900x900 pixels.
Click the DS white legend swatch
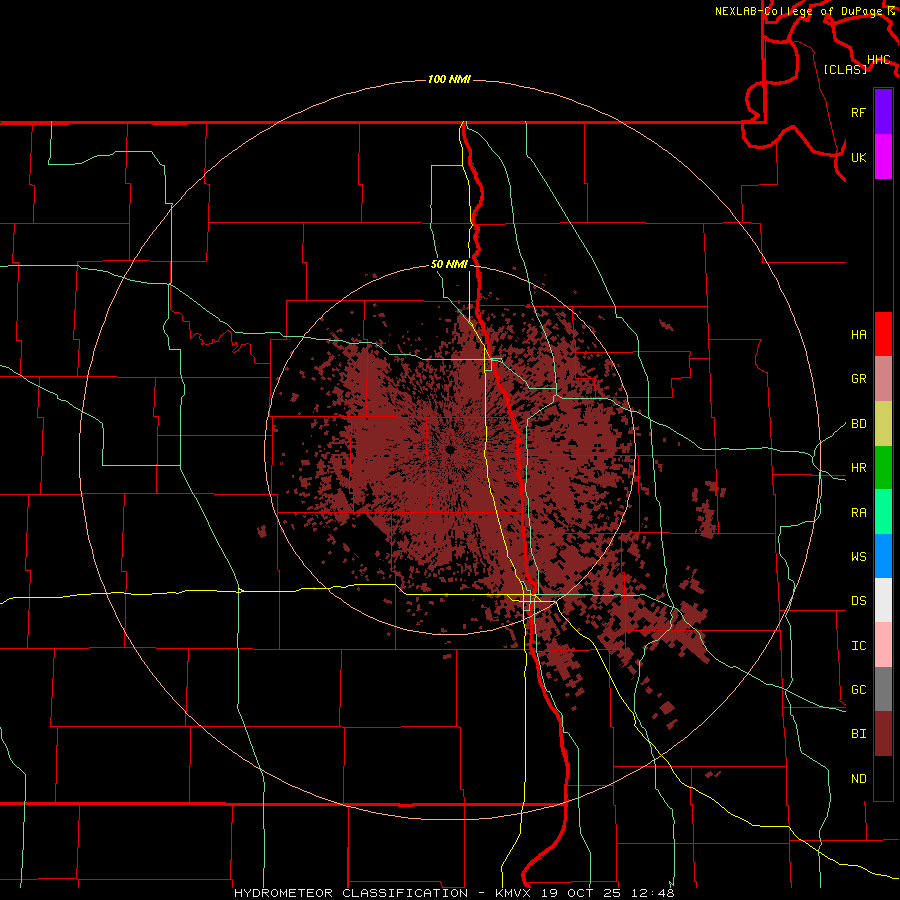point(883,600)
